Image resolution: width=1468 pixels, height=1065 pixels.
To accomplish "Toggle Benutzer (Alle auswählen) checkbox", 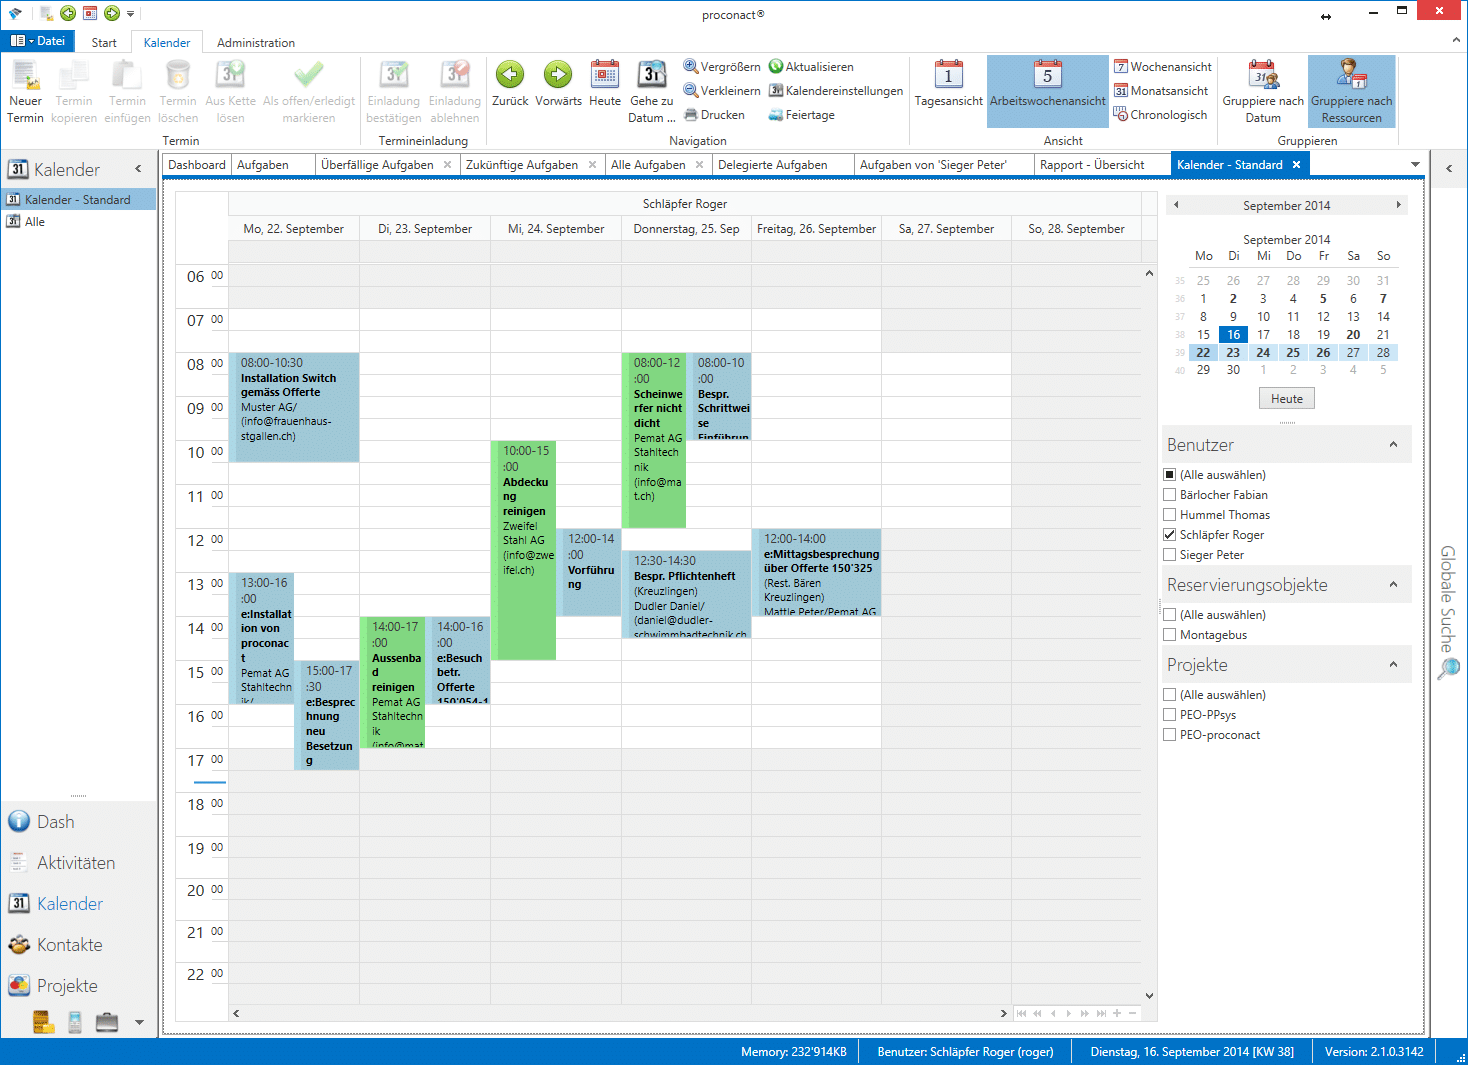I will [1169, 475].
